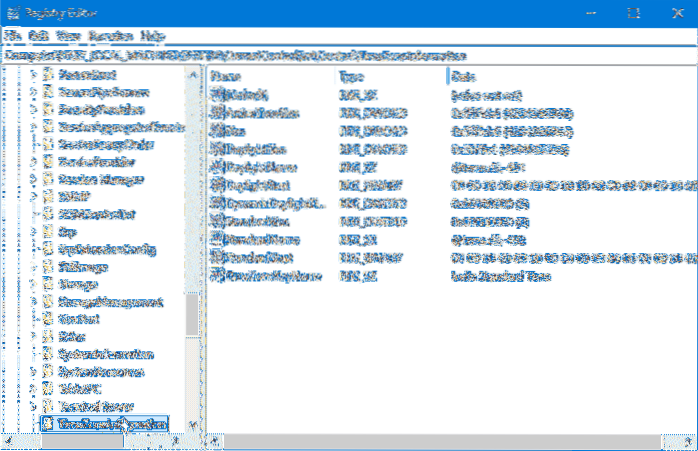Click the registry path address bar

tap(349, 53)
